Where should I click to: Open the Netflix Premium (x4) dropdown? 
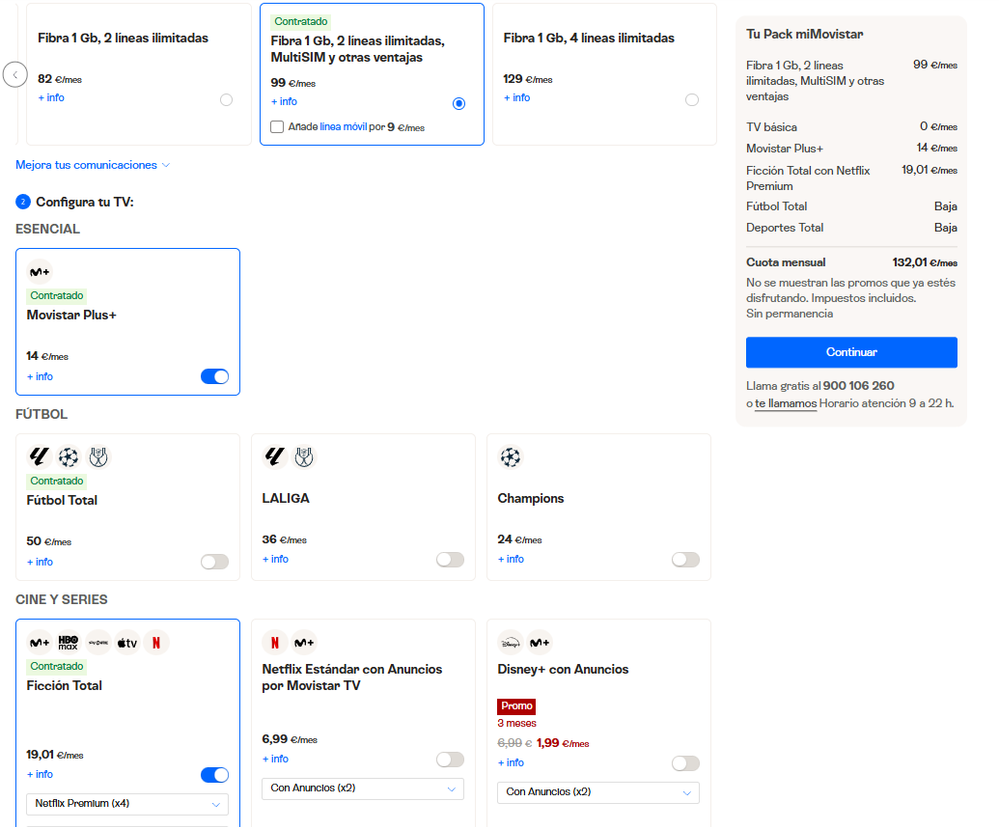pyautogui.click(x=127, y=804)
